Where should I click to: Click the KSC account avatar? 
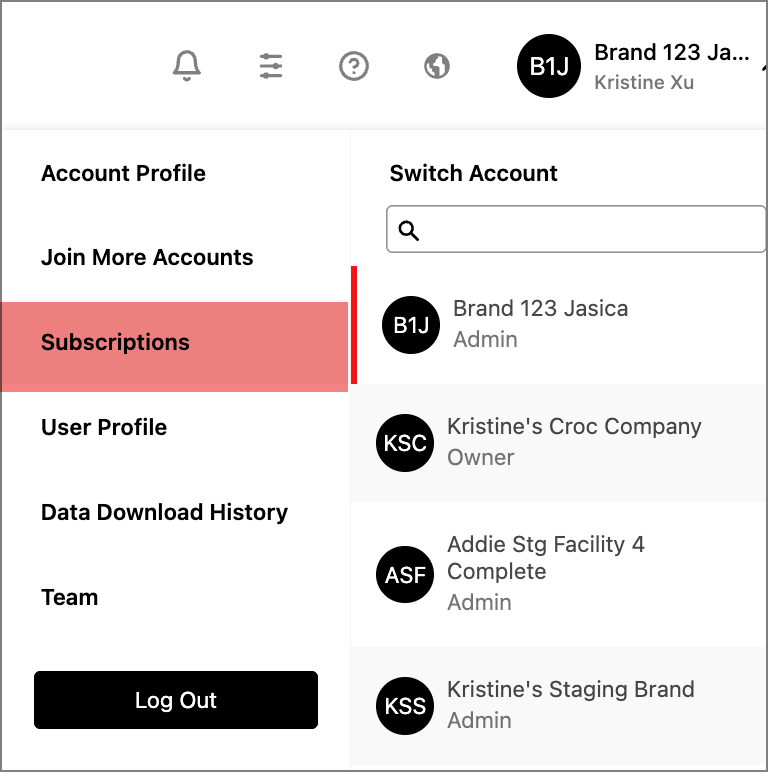pos(405,443)
